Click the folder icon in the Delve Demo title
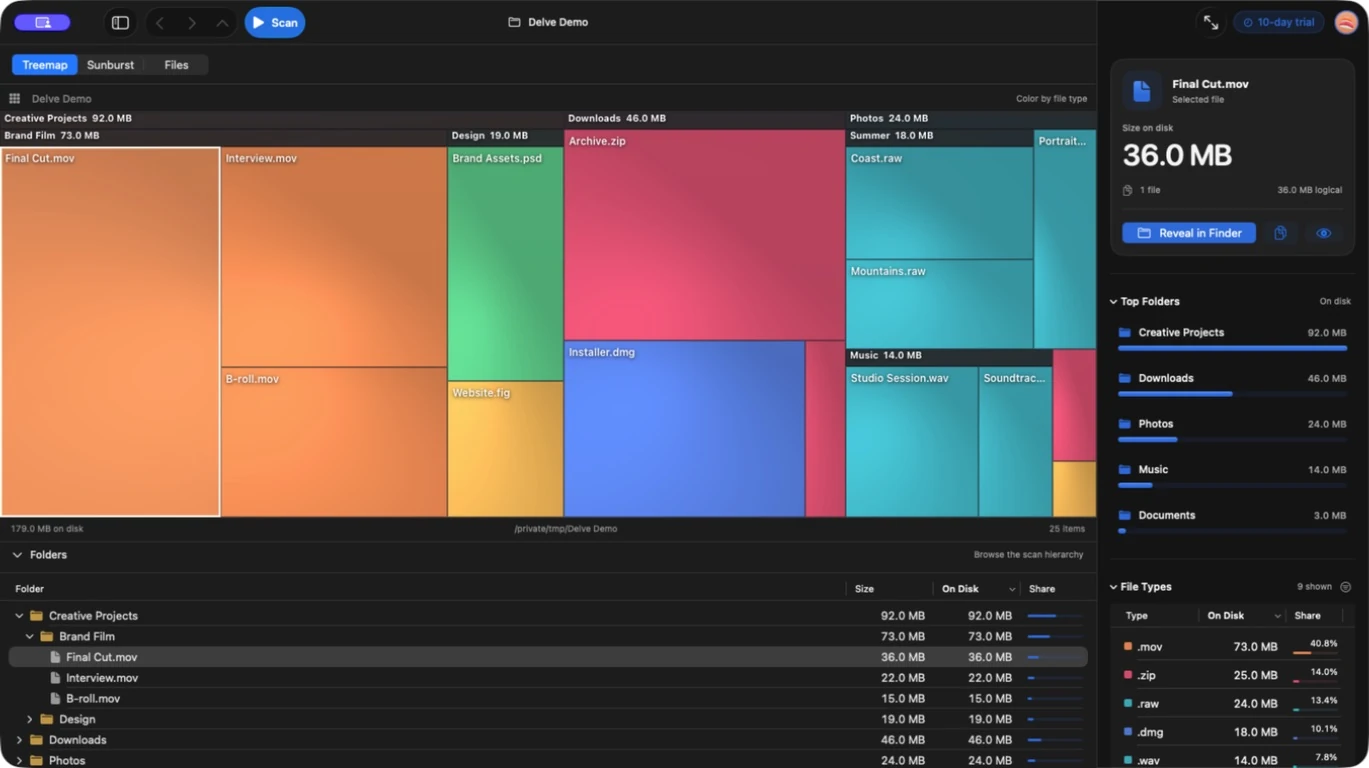1369x768 pixels. [x=514, y=22]
